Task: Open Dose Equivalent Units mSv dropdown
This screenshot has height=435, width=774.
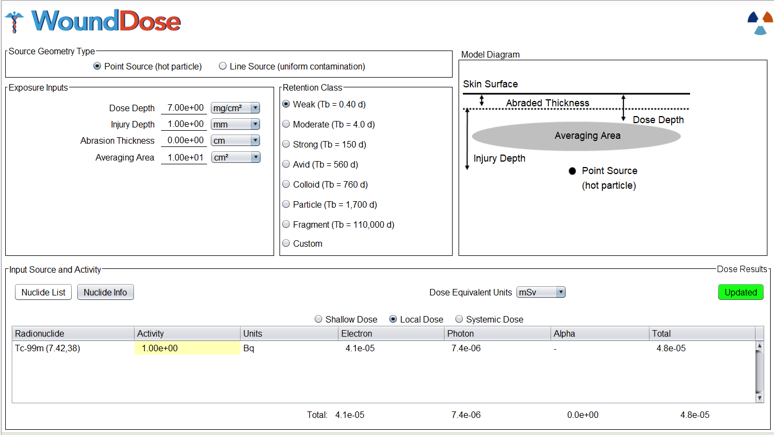Action: [541, 292]
